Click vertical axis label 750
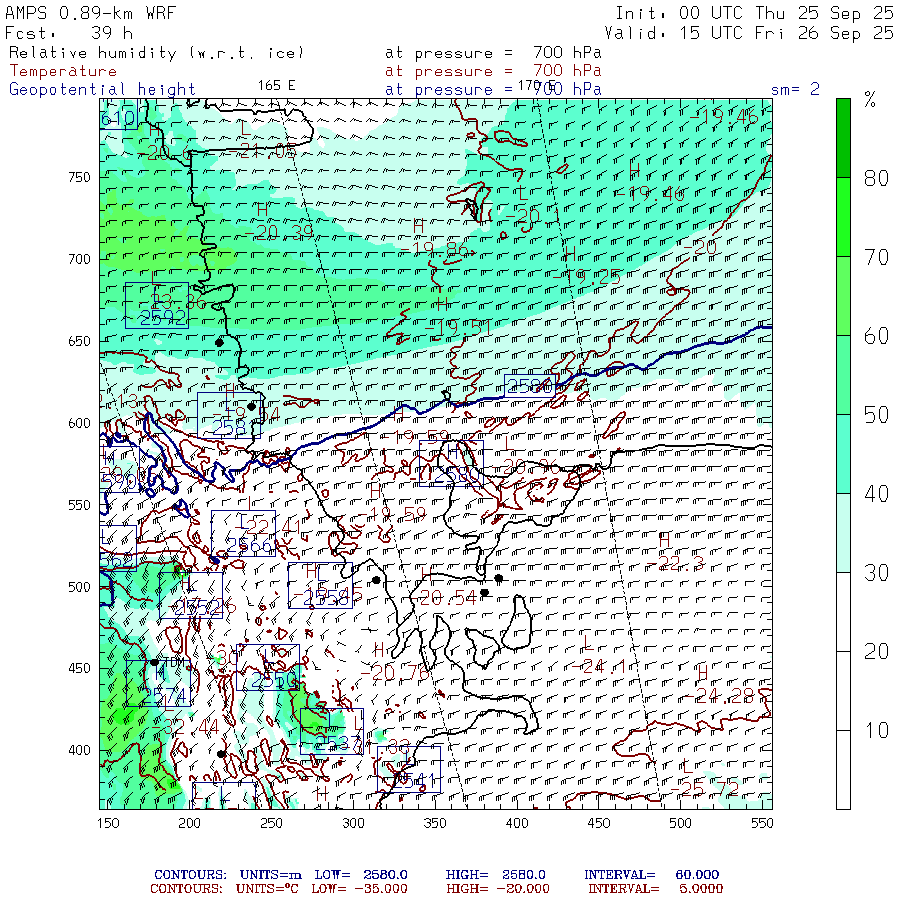 pos(79,177)
